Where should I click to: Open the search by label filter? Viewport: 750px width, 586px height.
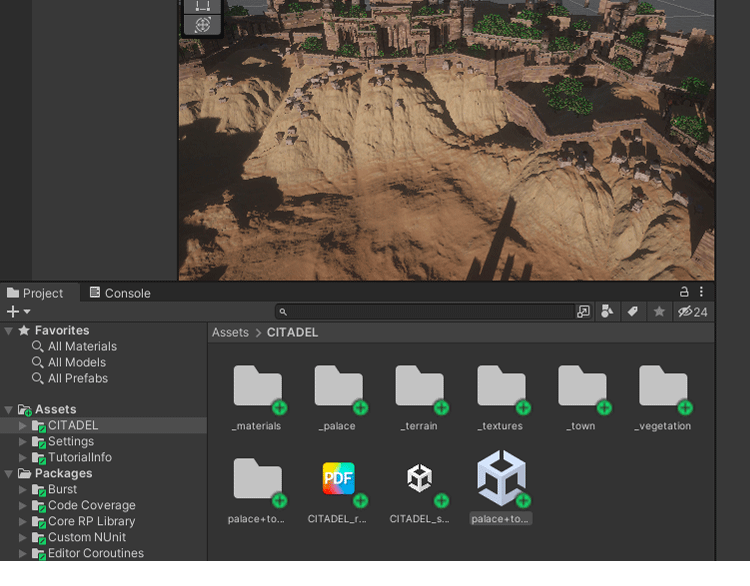(x=633, y=312)
